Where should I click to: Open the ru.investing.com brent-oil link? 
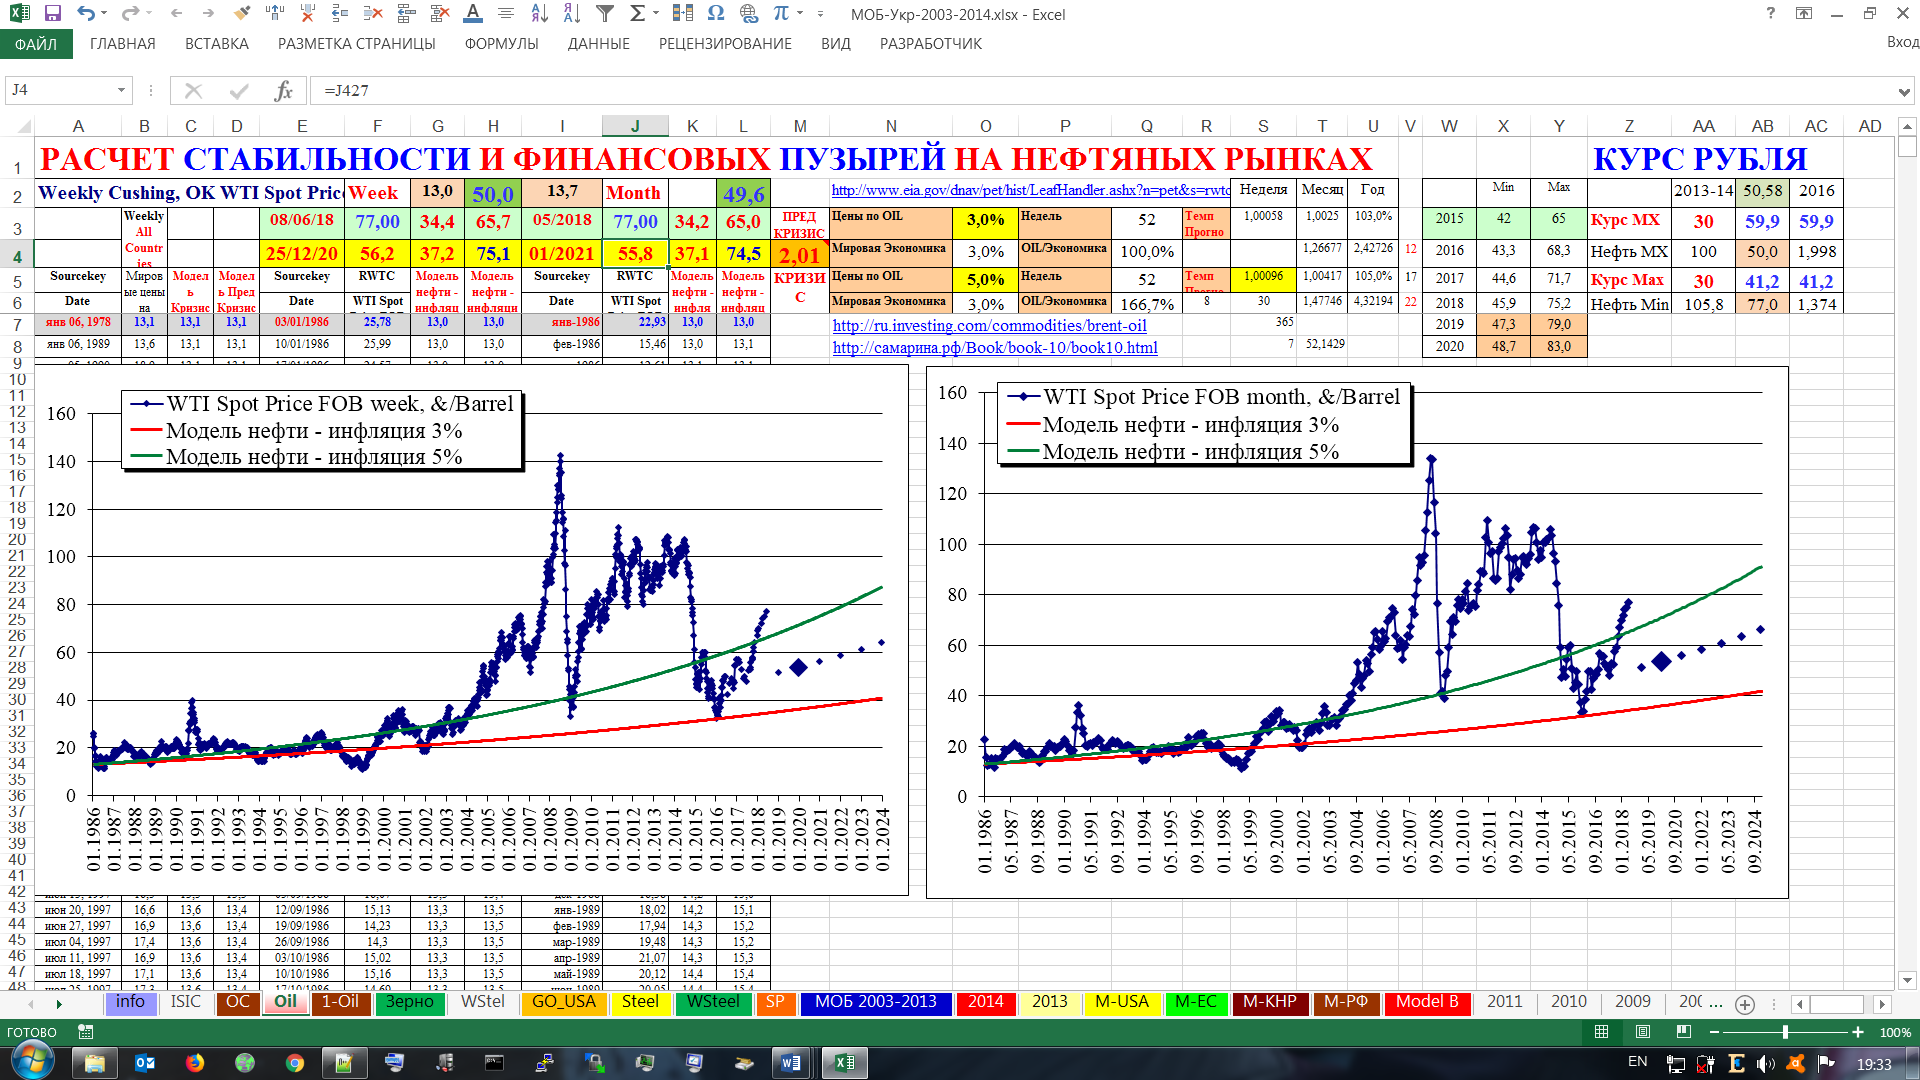(989, 326)
